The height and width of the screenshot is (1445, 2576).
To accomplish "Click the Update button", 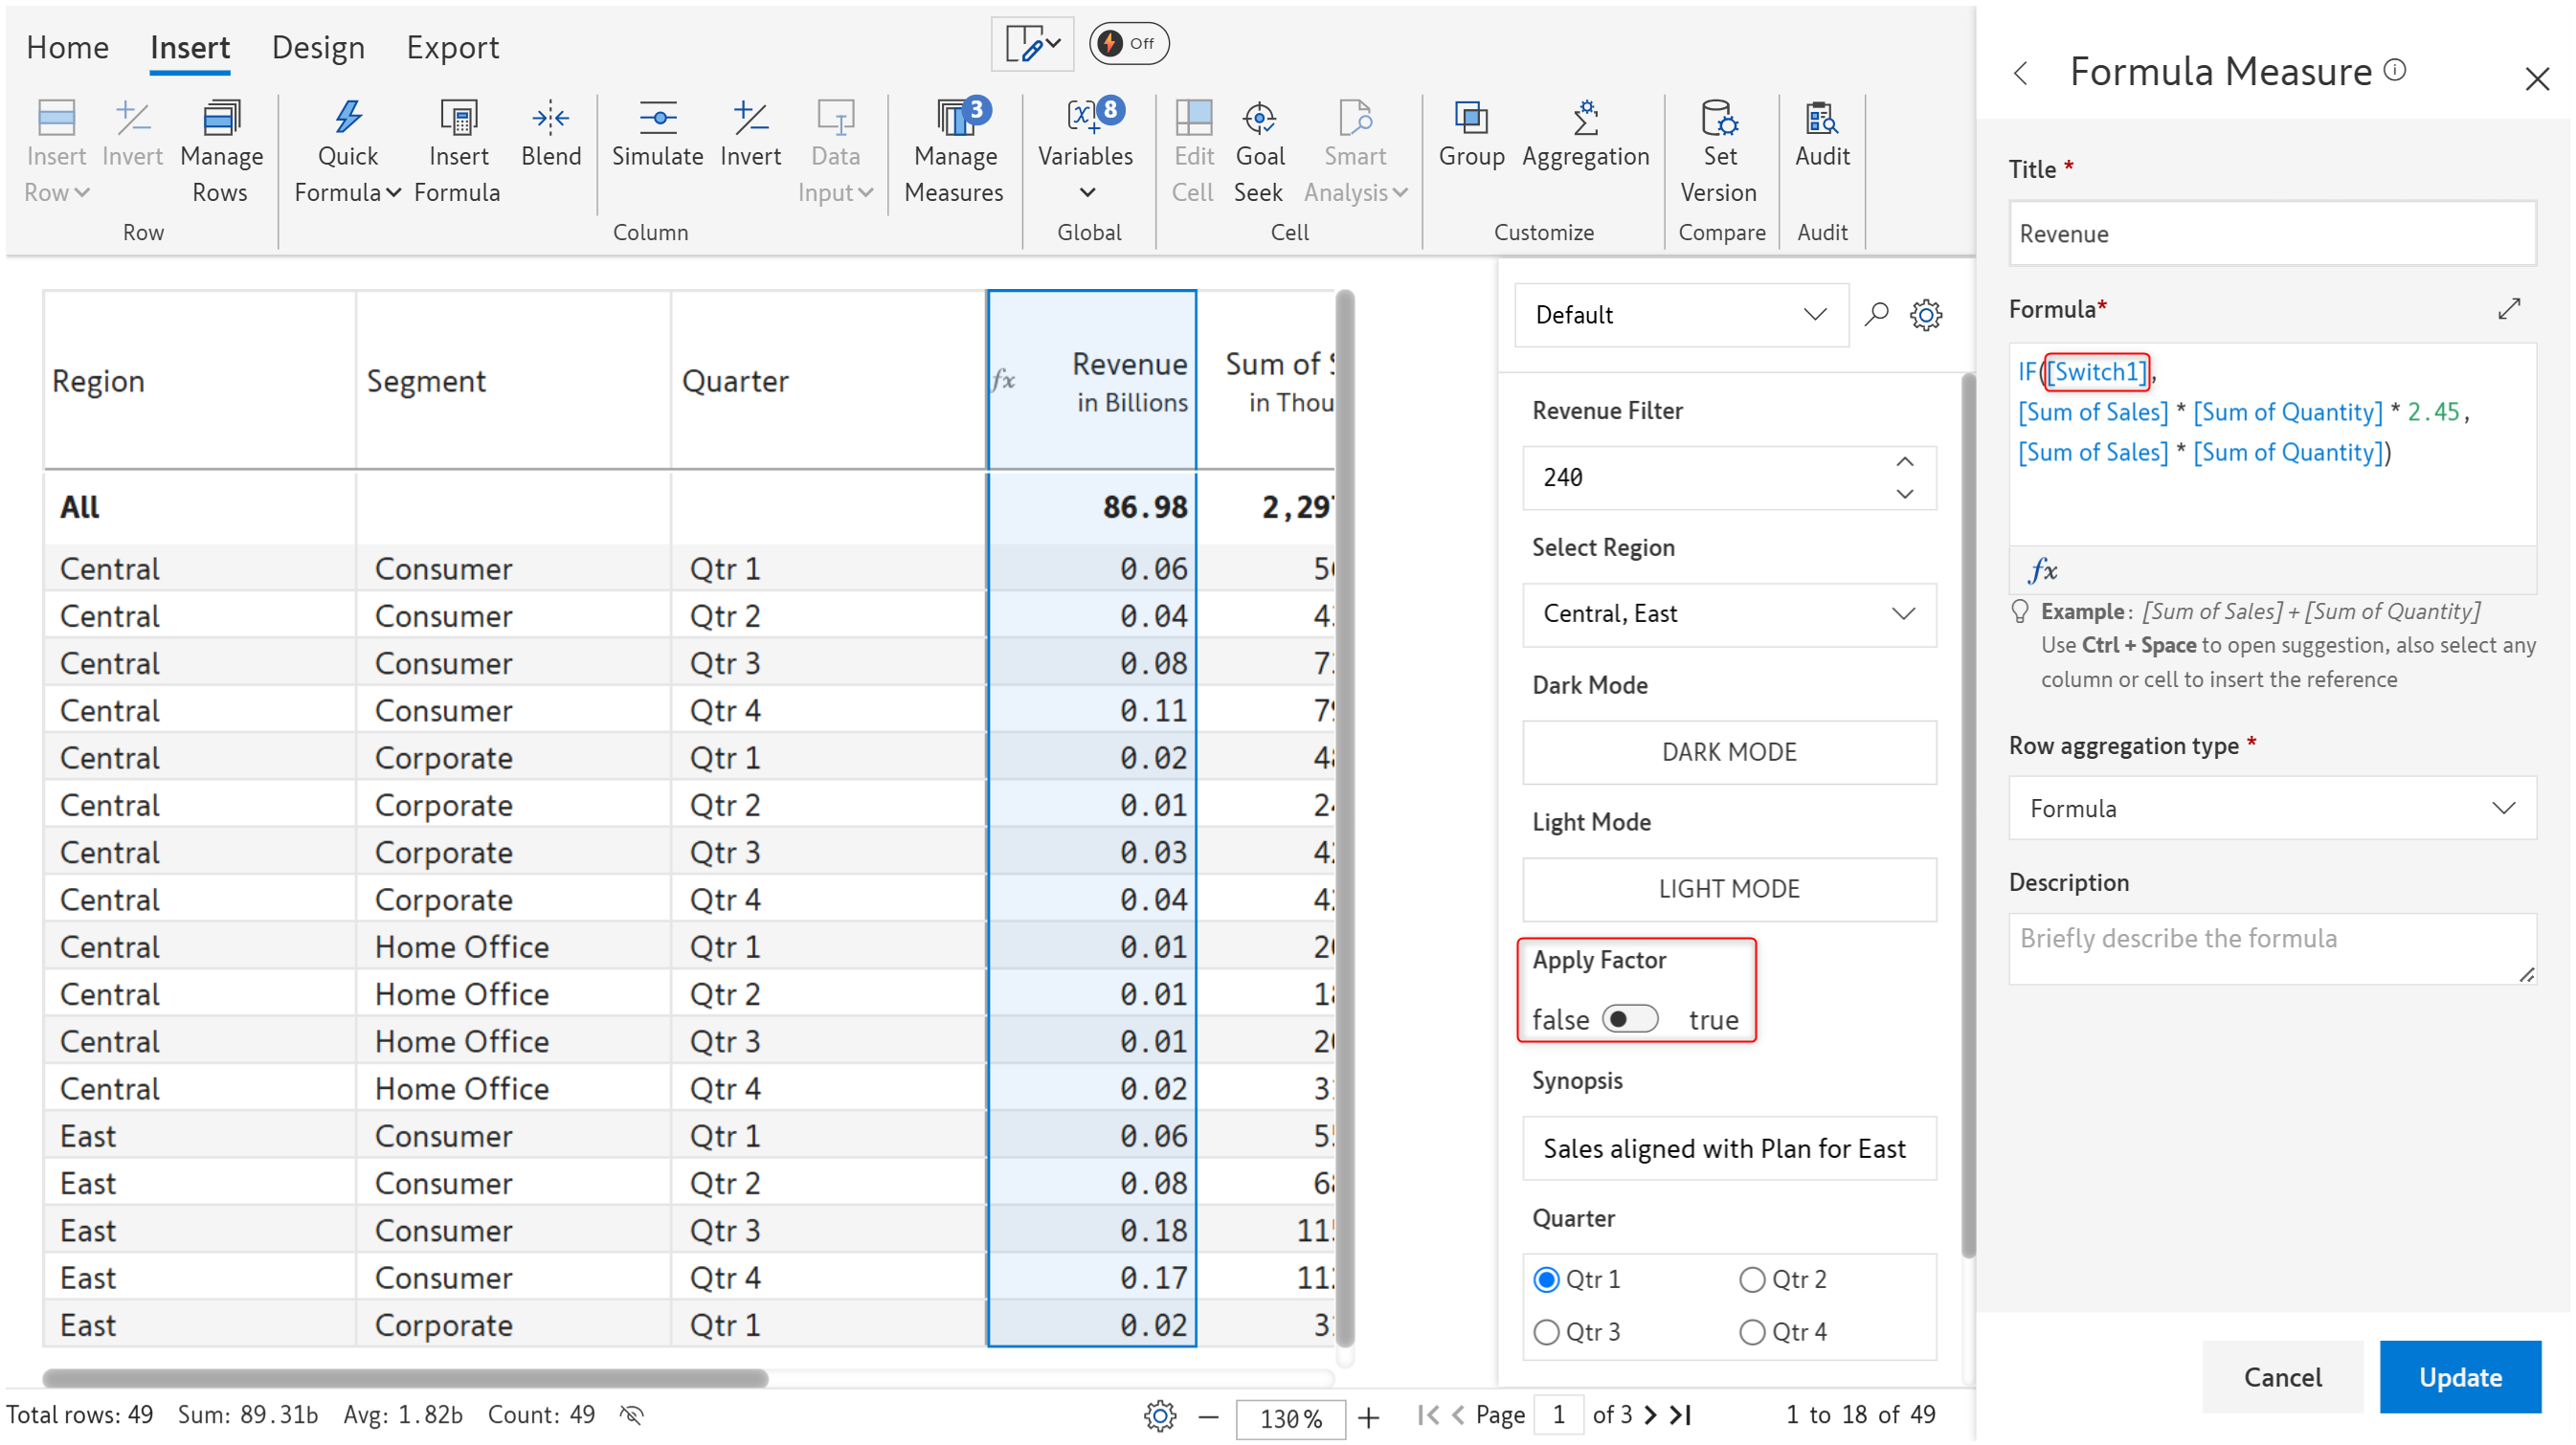I will pos(2459,1376).
